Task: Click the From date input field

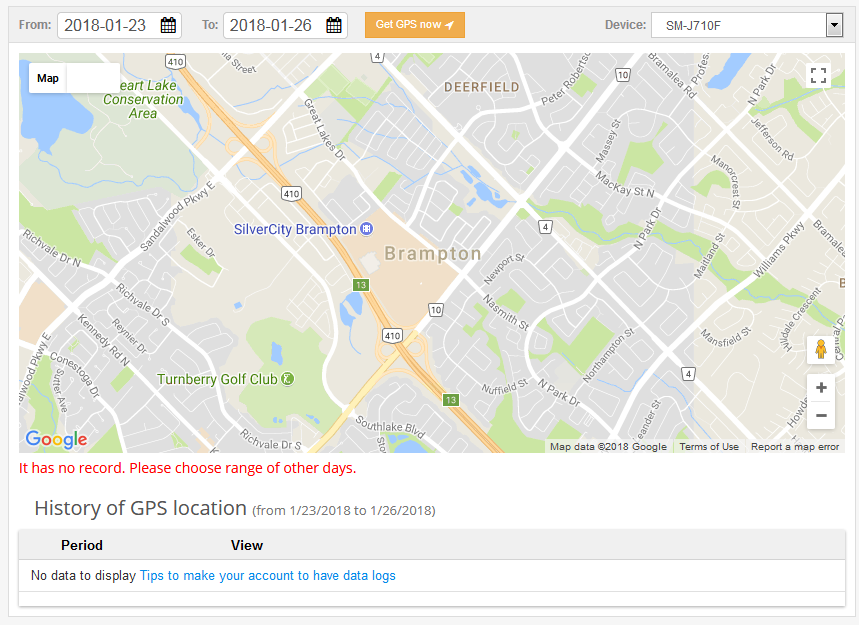Action: [x=119, y=25]
